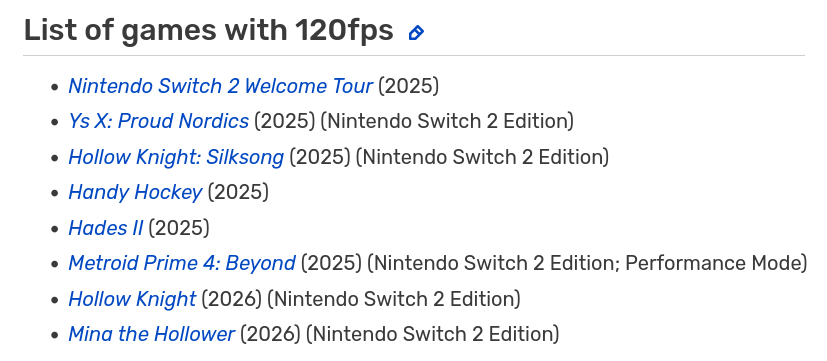827x361 pixels.
Task: Click 'Nintendo Switch 2 Edition' text after Ys X
Action: click(447, 121)
